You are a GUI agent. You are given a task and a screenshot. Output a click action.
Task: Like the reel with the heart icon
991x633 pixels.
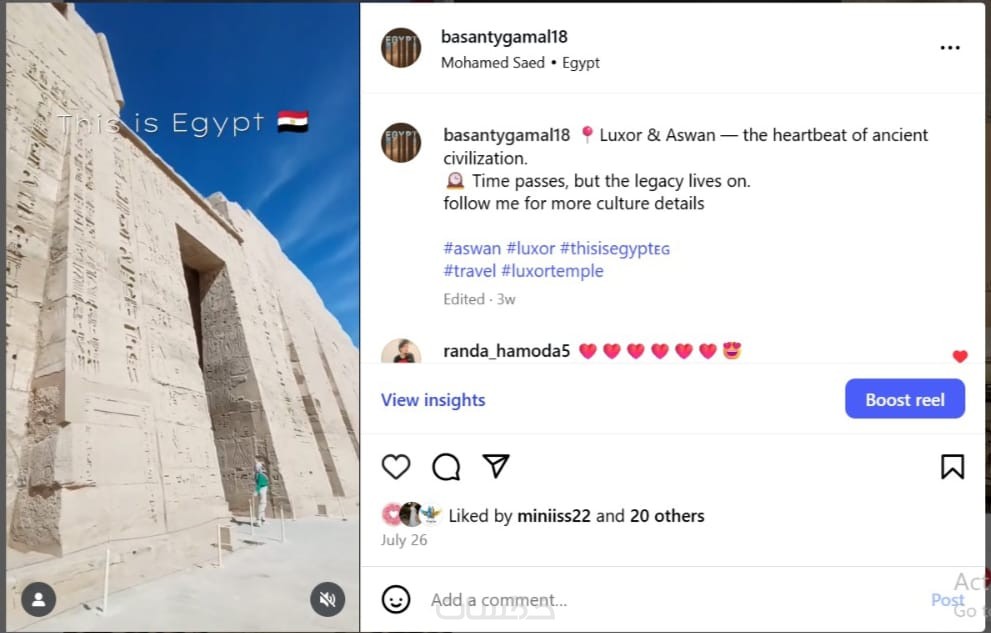click(396, 467)
